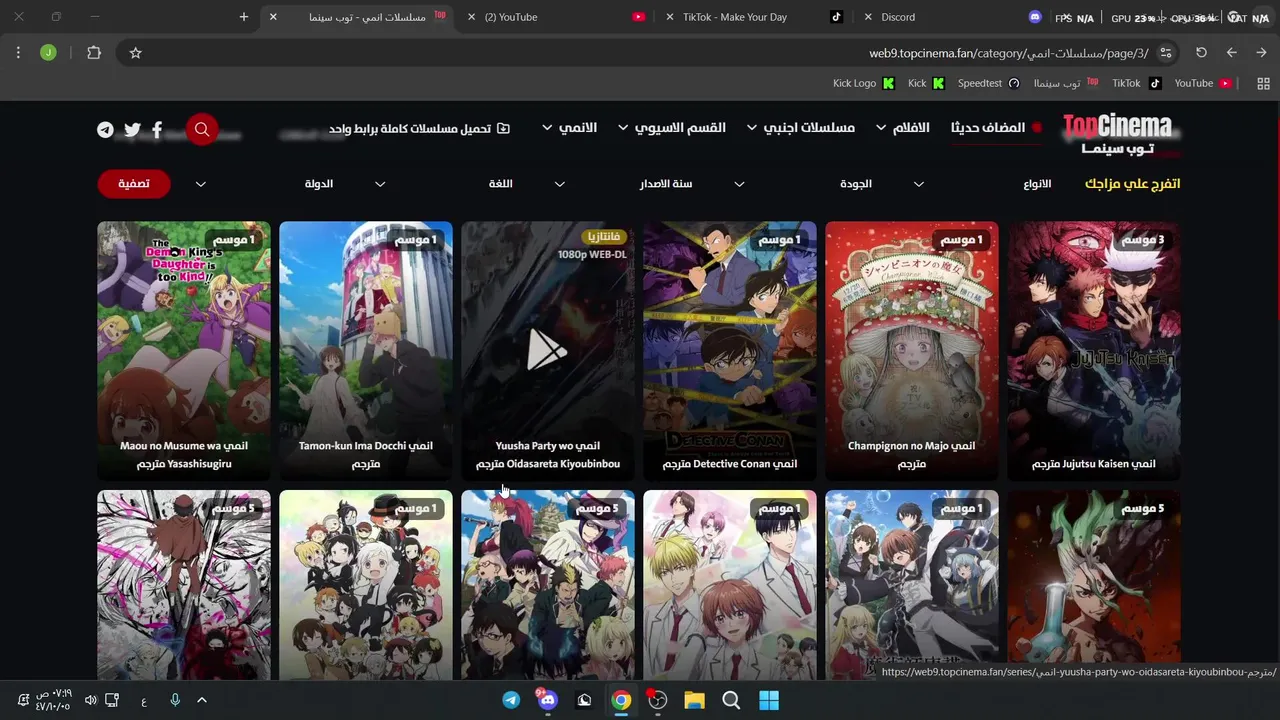
Task: Click the left-pointing arrow navigation button
Action: coord(1232,53)
